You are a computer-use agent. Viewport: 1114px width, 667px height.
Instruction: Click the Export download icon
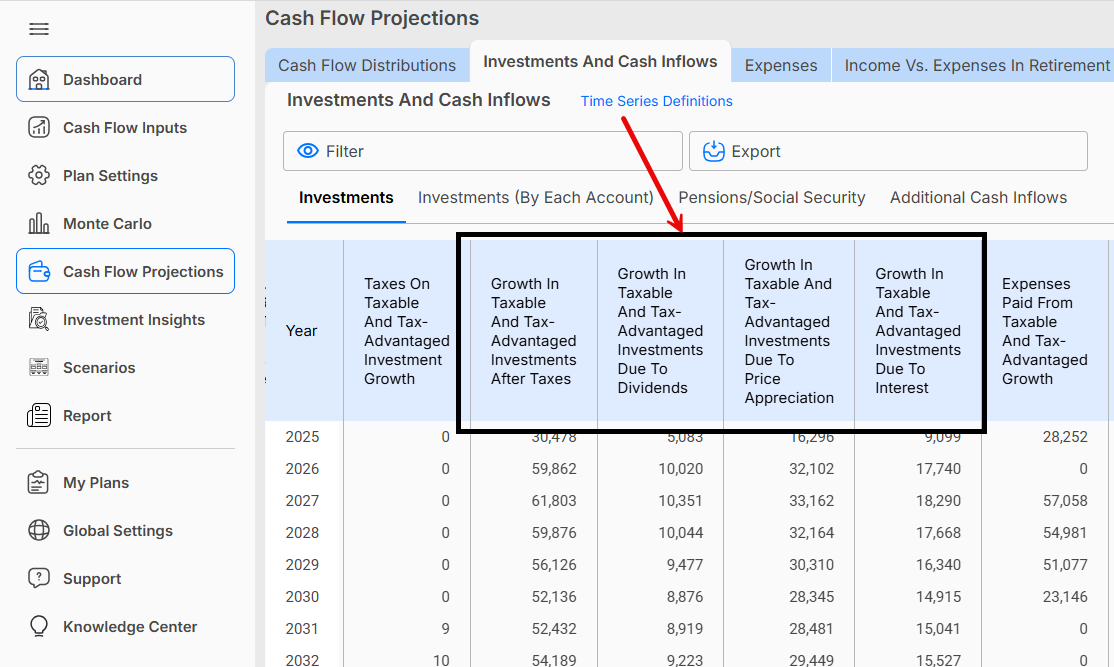[713, 151]
